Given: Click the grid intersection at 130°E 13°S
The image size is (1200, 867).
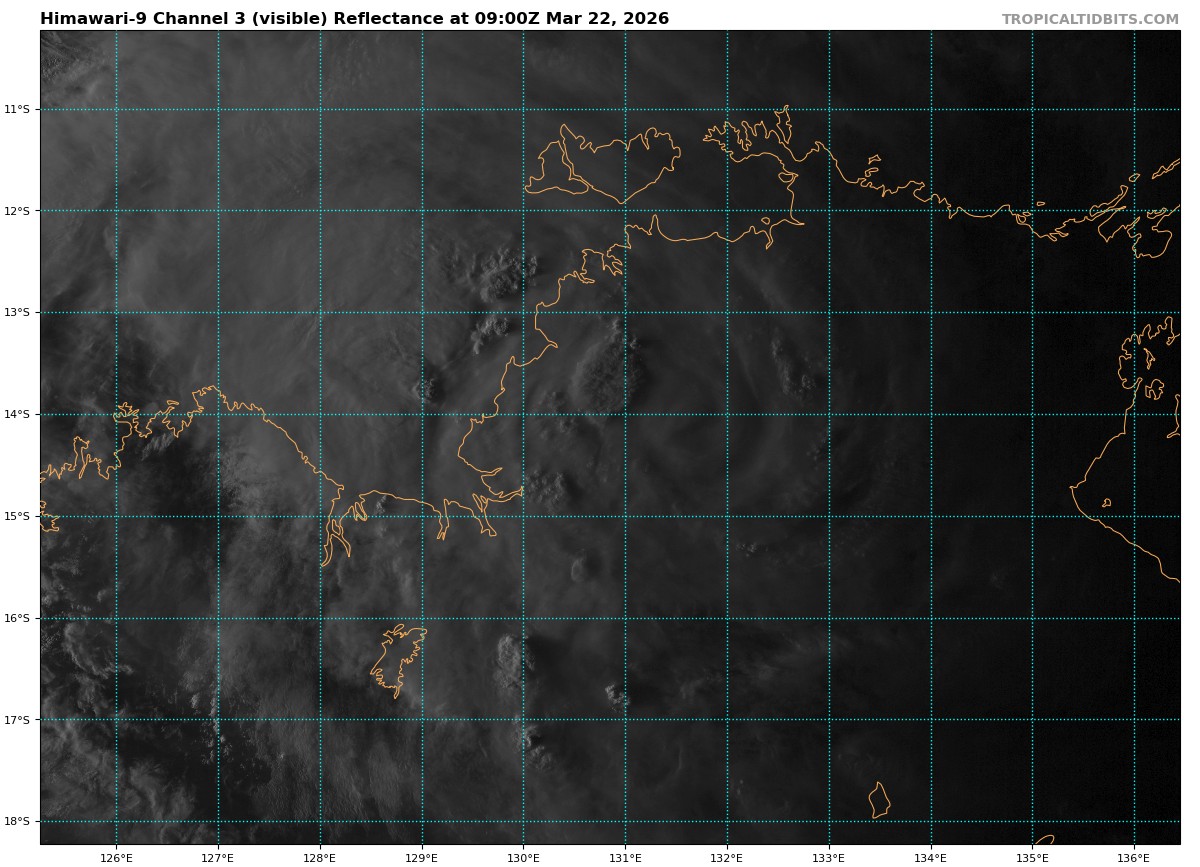Looking at the screenshot, I should 523,312.
